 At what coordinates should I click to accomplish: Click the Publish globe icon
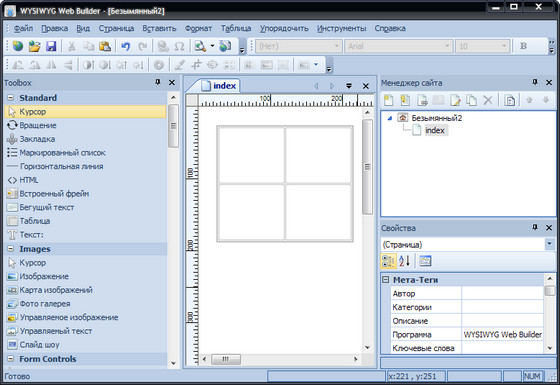[225, 46]
